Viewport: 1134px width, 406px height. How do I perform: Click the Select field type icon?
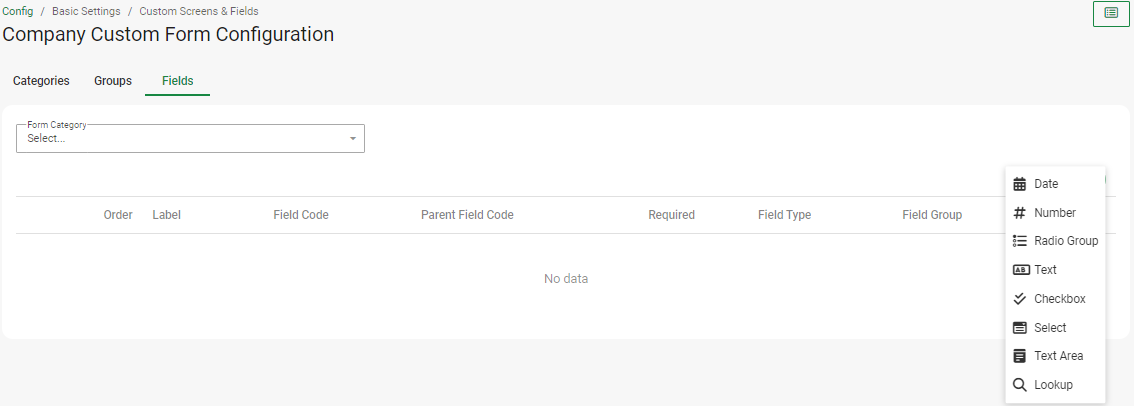(1019, 328)
